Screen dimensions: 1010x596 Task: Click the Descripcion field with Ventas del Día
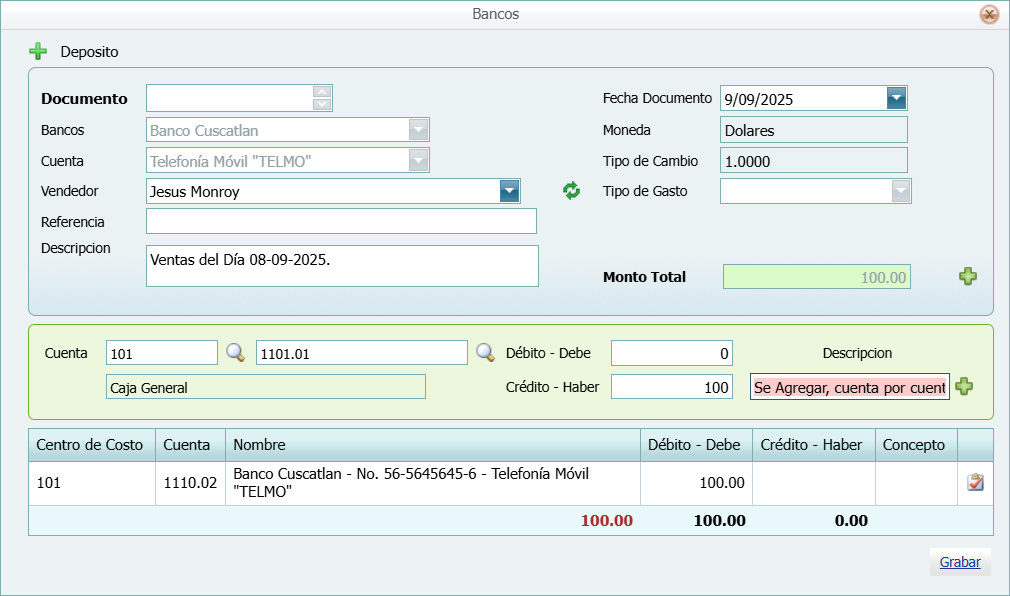pos(341,266)
